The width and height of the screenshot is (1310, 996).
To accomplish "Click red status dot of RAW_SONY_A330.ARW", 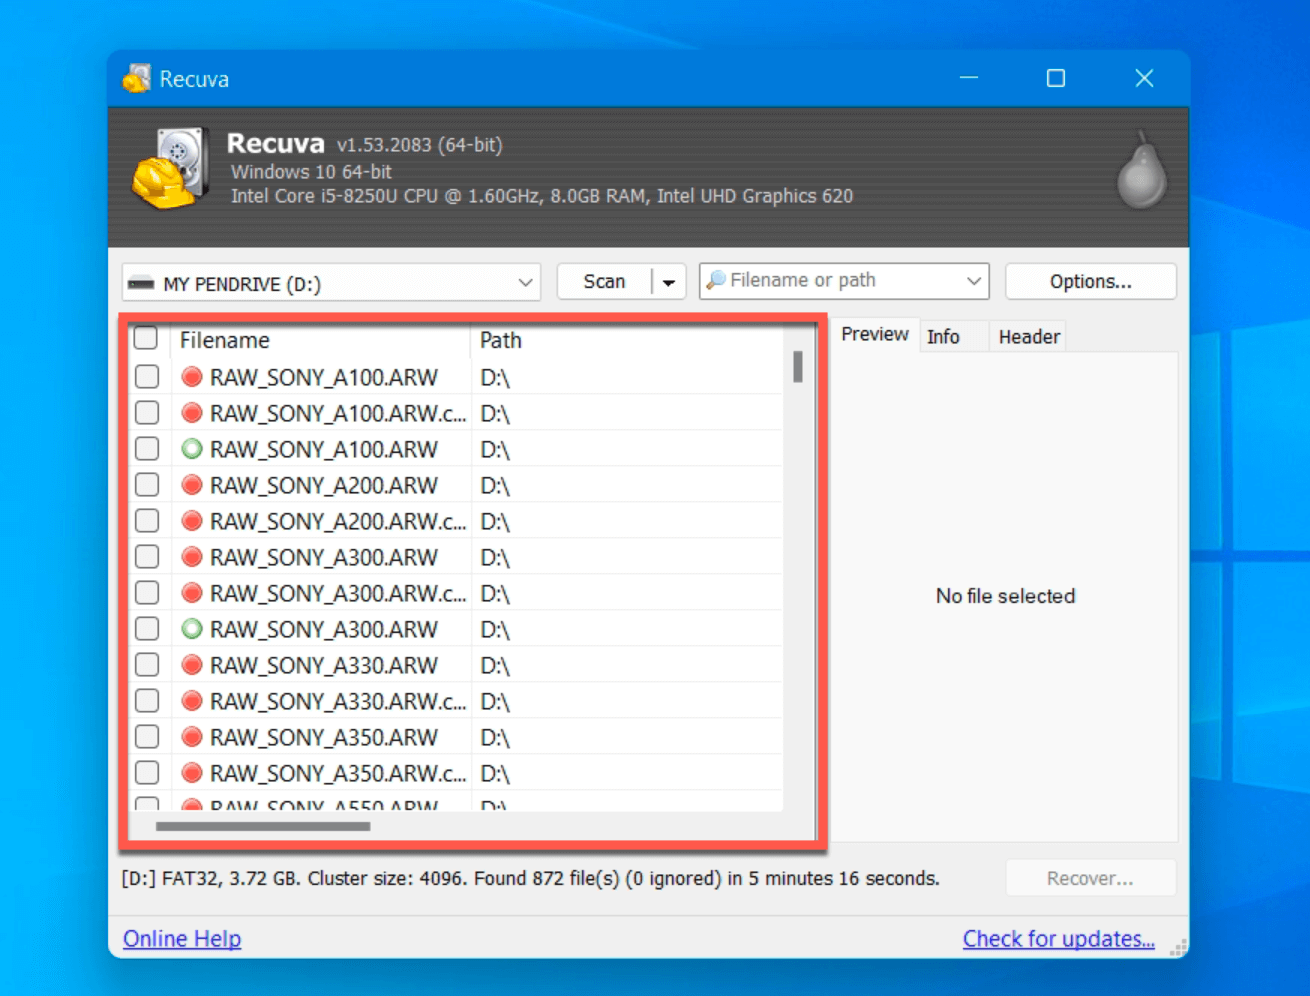I will (x=192, y=665).
